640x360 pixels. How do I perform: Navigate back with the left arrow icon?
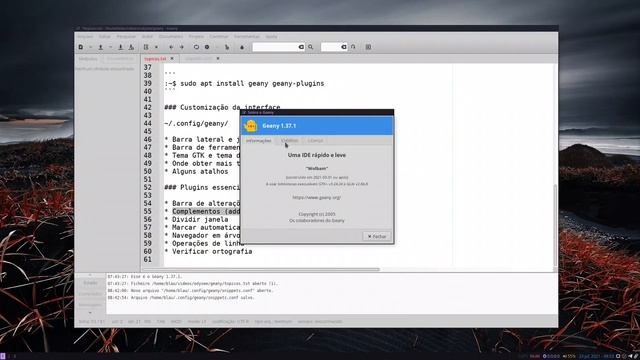(171, 47)
